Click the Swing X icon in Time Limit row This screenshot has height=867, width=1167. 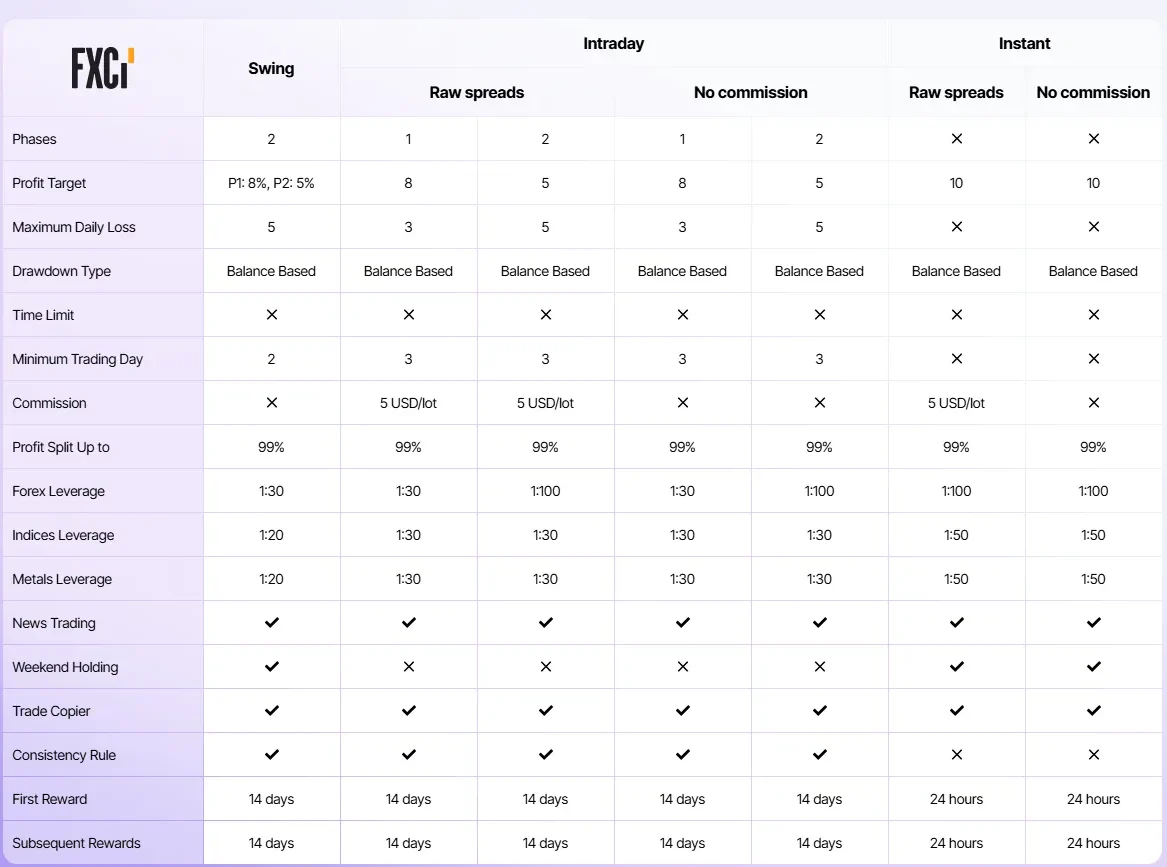(x=272, y=315)
